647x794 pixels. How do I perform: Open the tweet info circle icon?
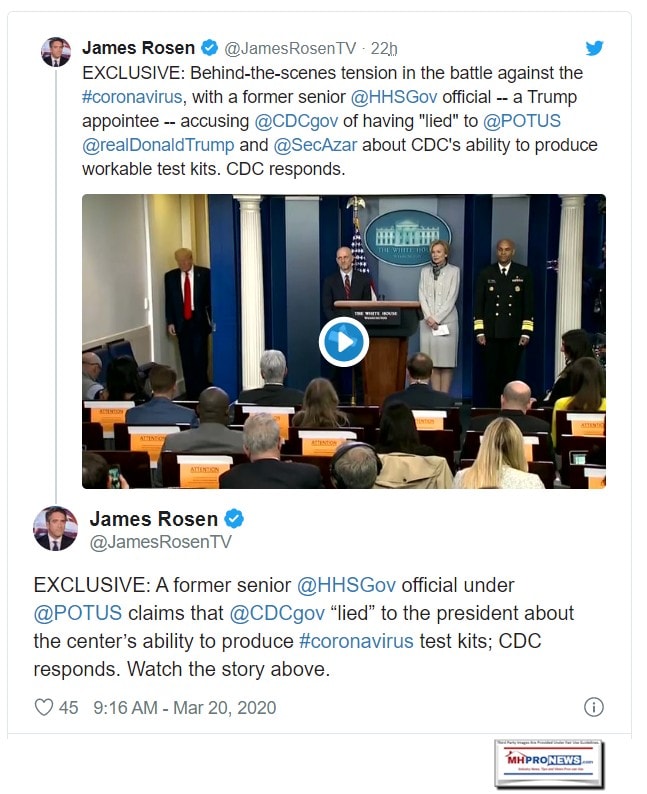(593, 707)
